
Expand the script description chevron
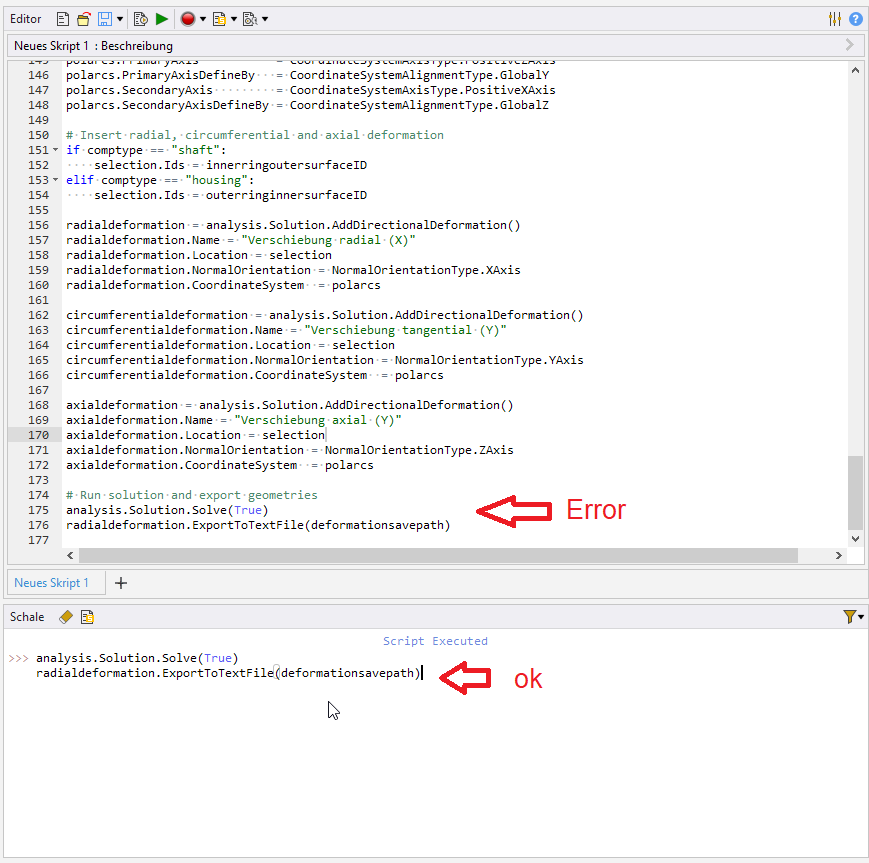pos(850,45)
